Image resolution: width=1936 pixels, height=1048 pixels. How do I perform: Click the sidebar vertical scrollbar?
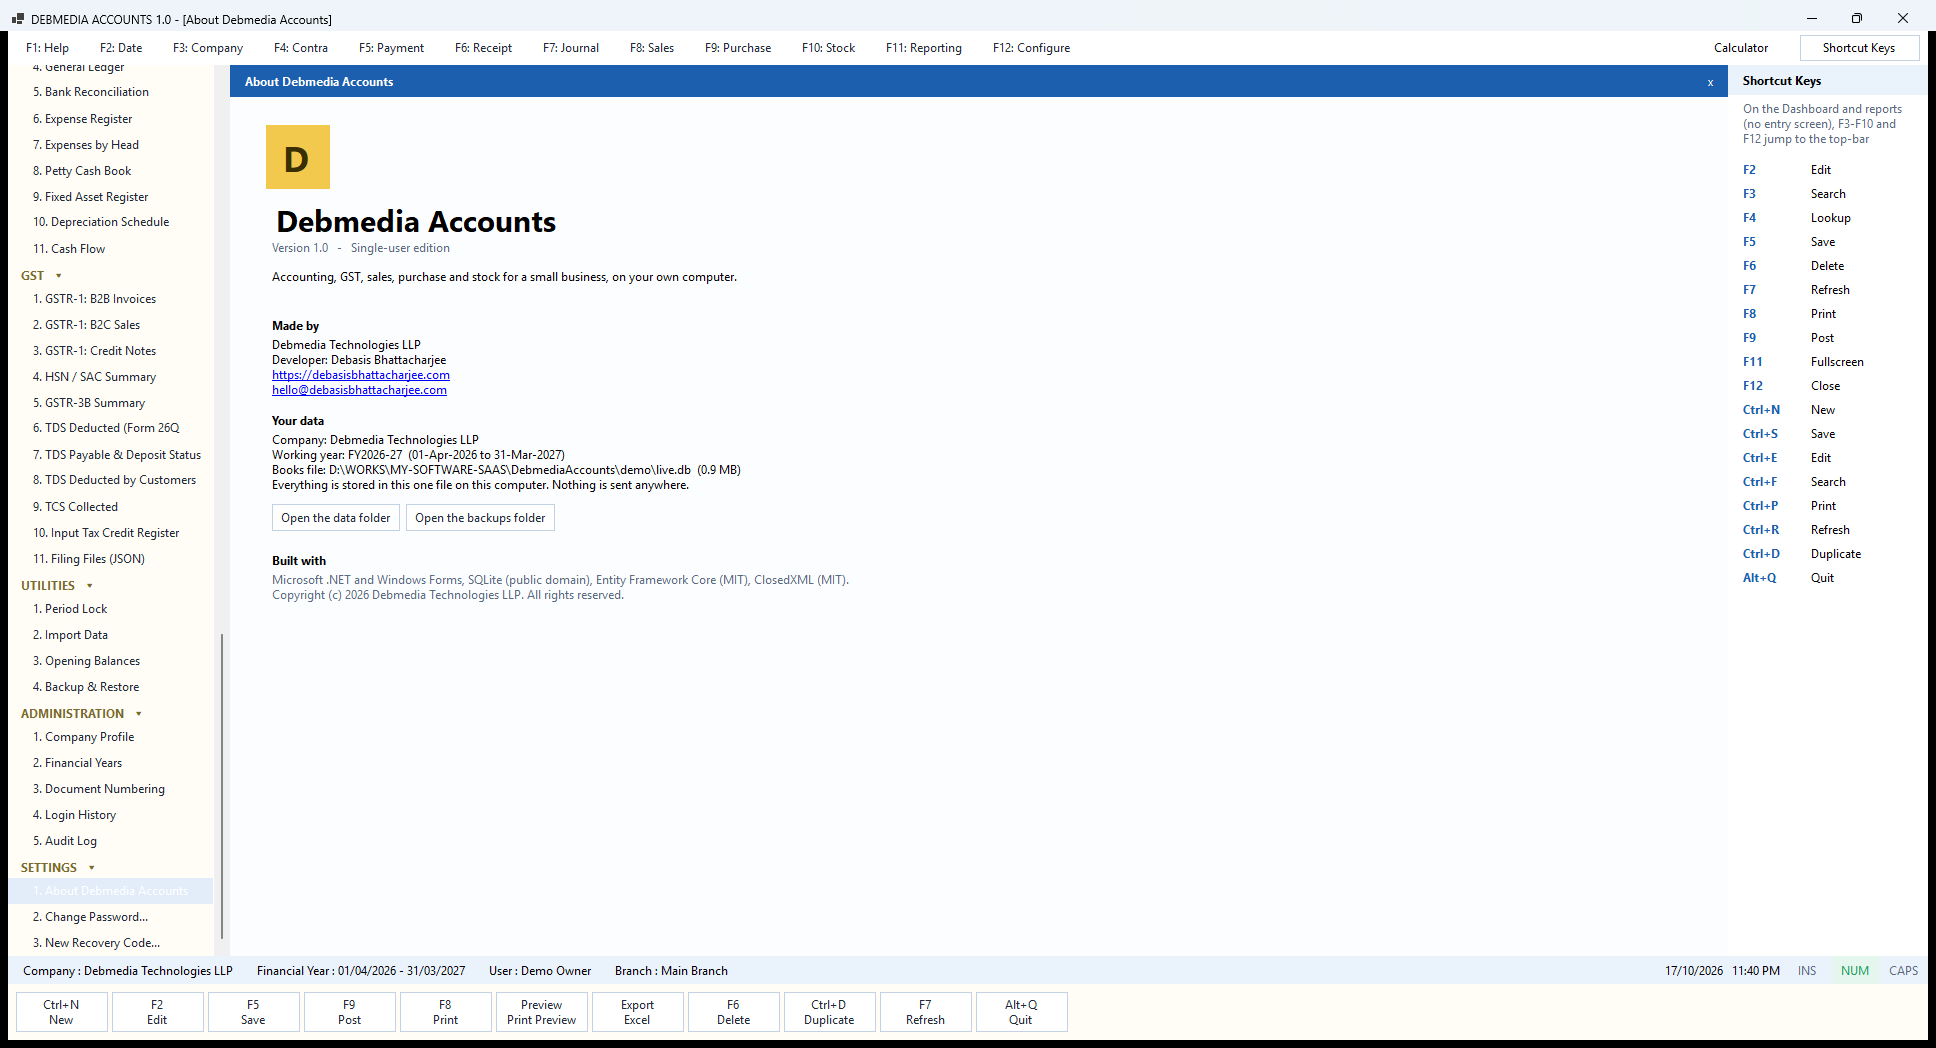(x=221, y=785)
